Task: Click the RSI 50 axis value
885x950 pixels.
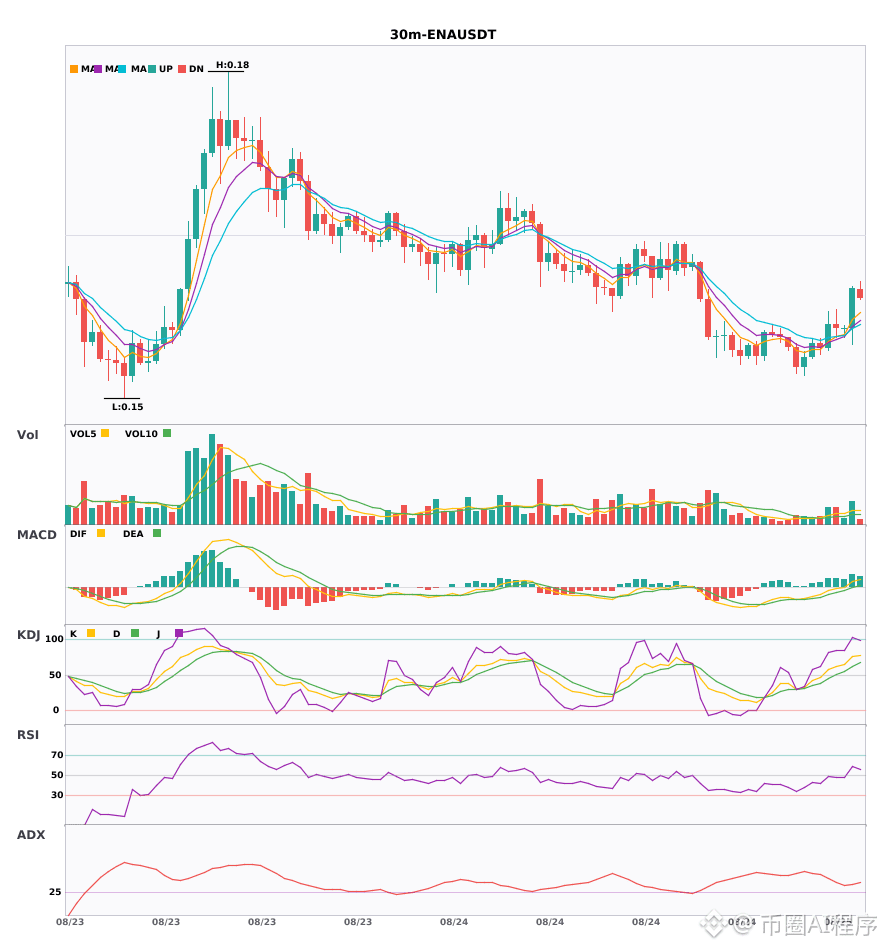Action: pos(57,775)
